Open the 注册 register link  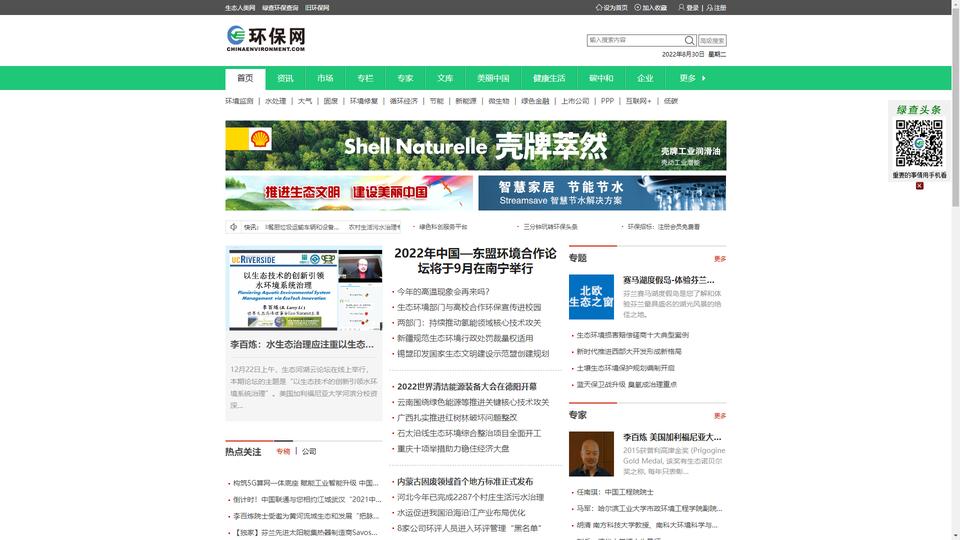pos(716,8)
